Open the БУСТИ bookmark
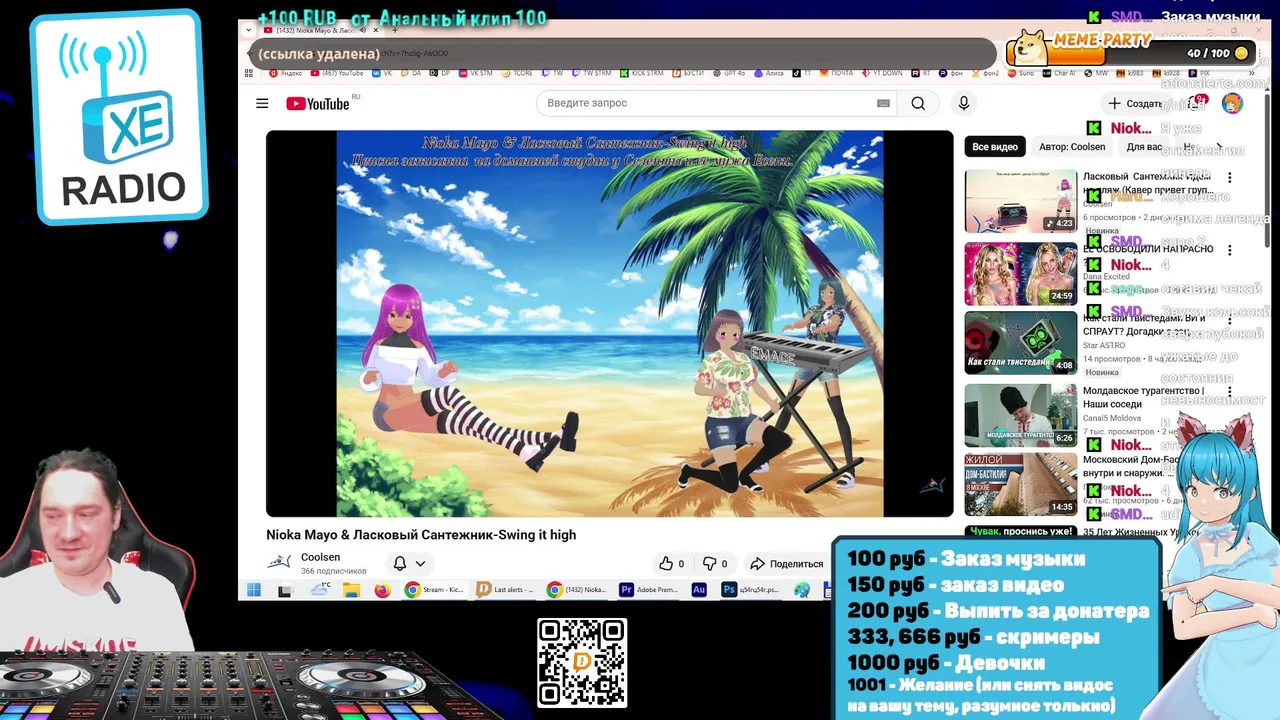 [688, 73]
